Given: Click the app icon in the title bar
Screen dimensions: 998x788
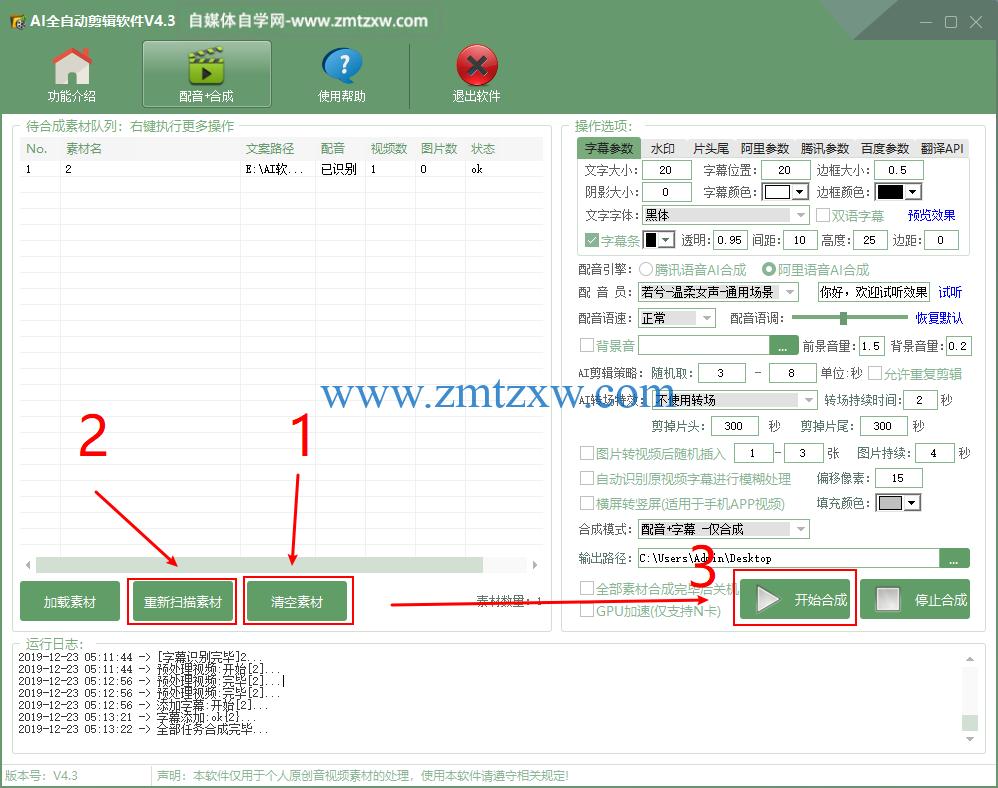Looking at the screenshot, I should click(16, 19).
